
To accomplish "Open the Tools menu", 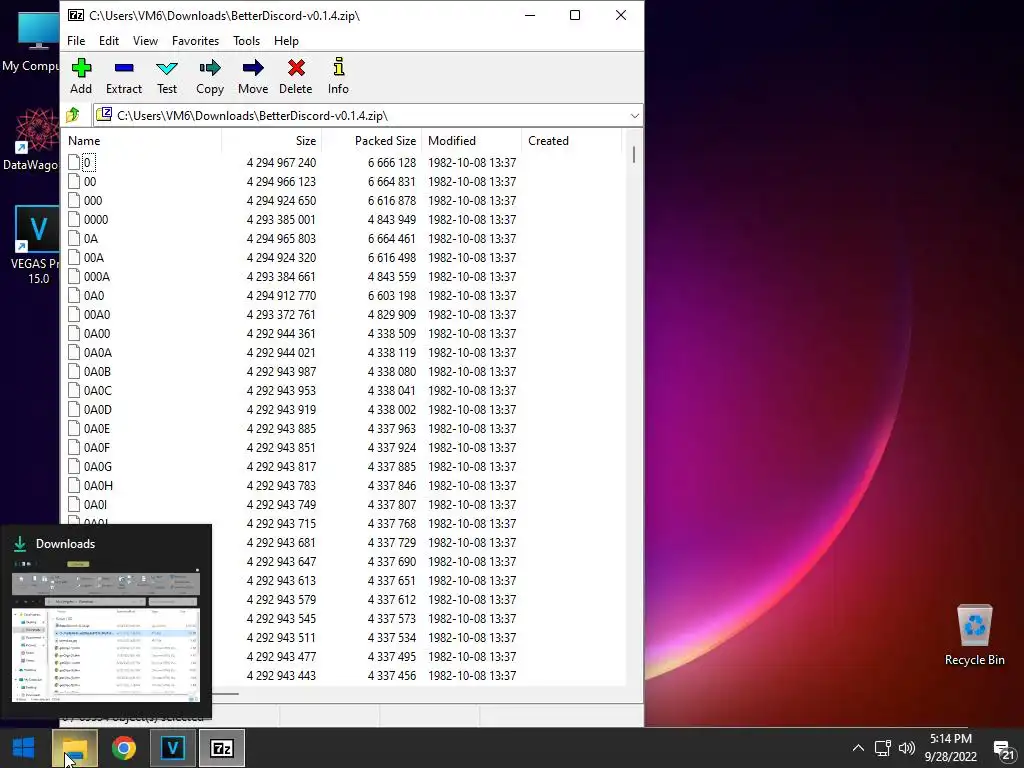I will click(246, 40).
